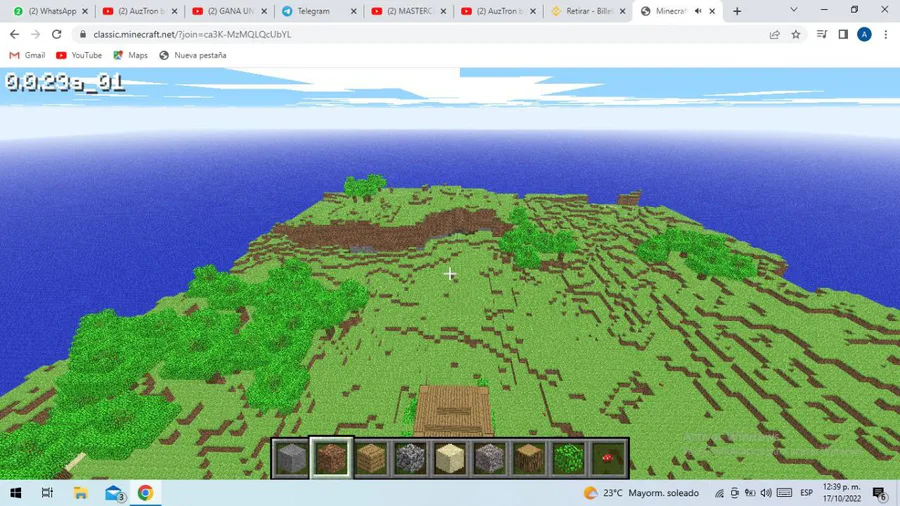This screenshot has height=506, width=900.
Task: Open File Explorer from taskbar
Action: (80, 493)
